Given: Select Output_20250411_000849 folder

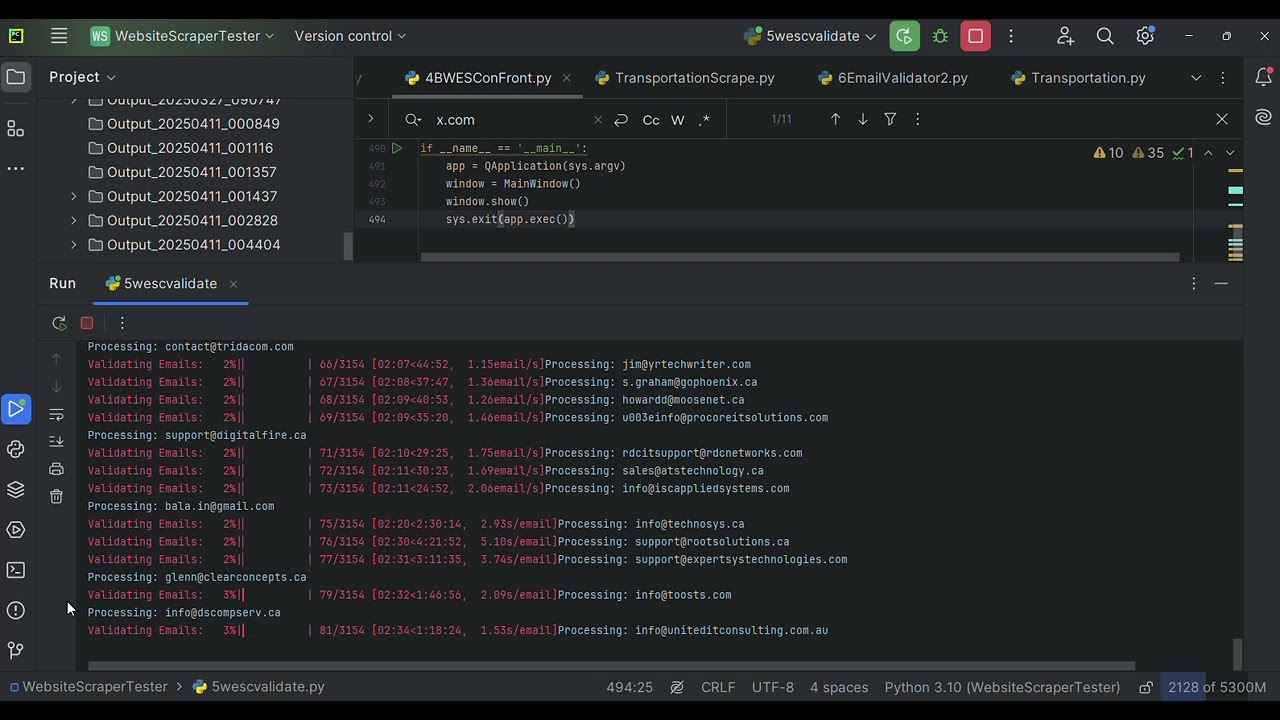Looking at the screenshot, I should point(193,124).
